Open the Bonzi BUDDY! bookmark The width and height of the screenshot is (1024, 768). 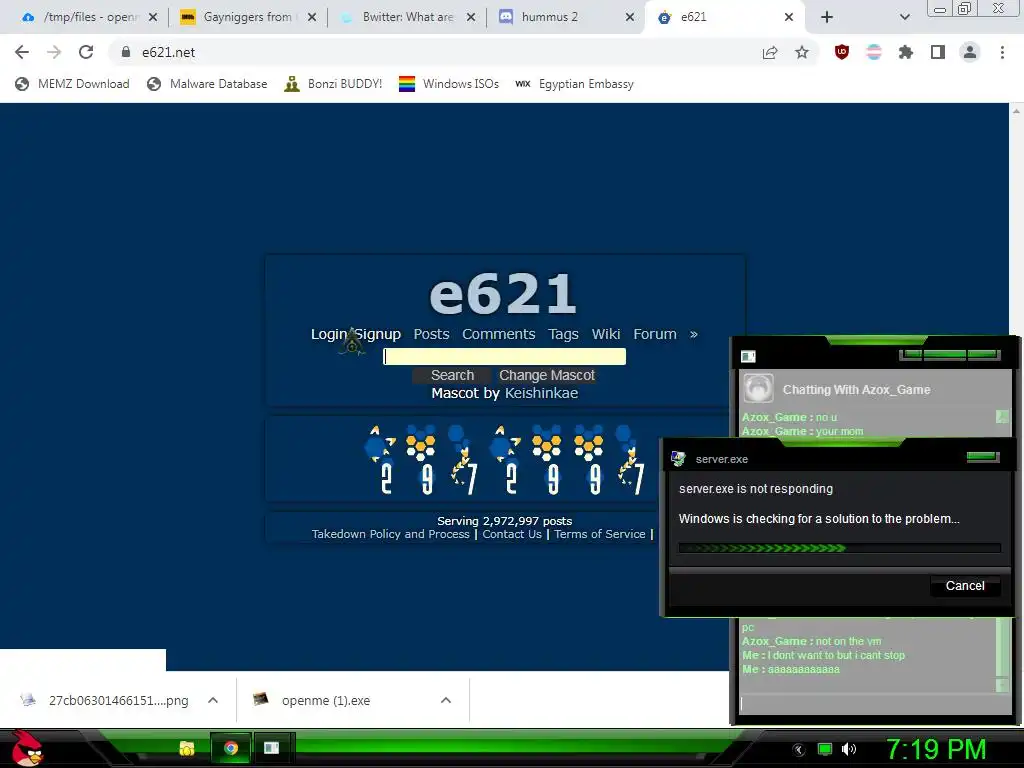click(333, 84)
